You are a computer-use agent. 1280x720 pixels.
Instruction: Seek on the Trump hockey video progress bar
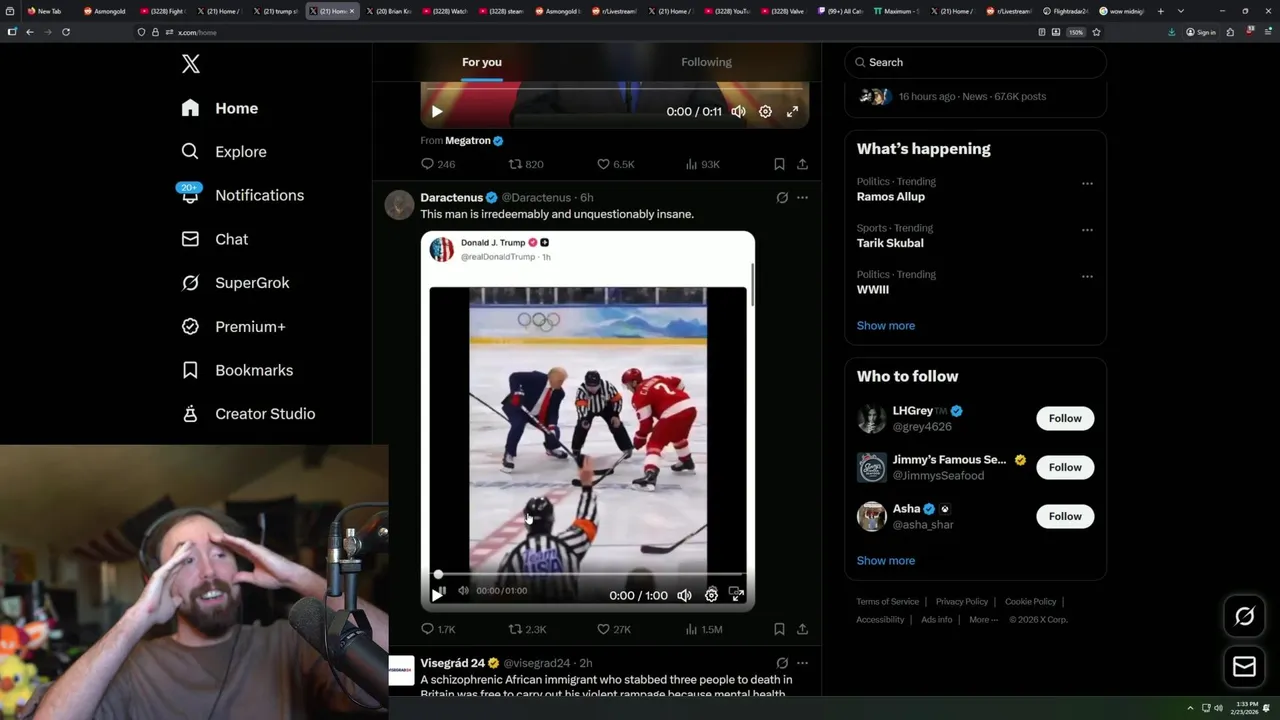592,575
